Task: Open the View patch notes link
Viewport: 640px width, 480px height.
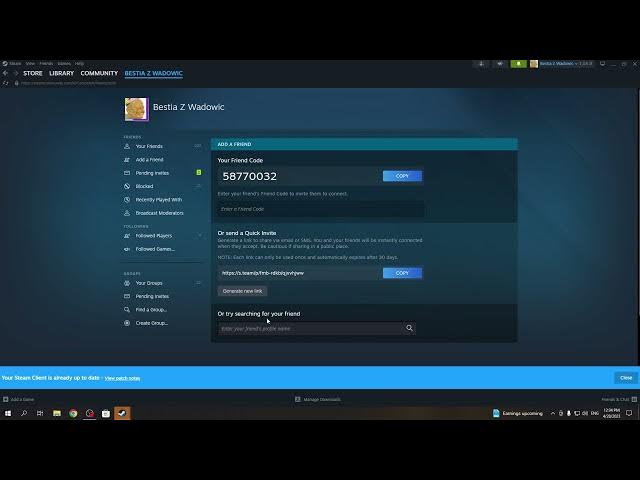Action: click(x=122, y=378)
